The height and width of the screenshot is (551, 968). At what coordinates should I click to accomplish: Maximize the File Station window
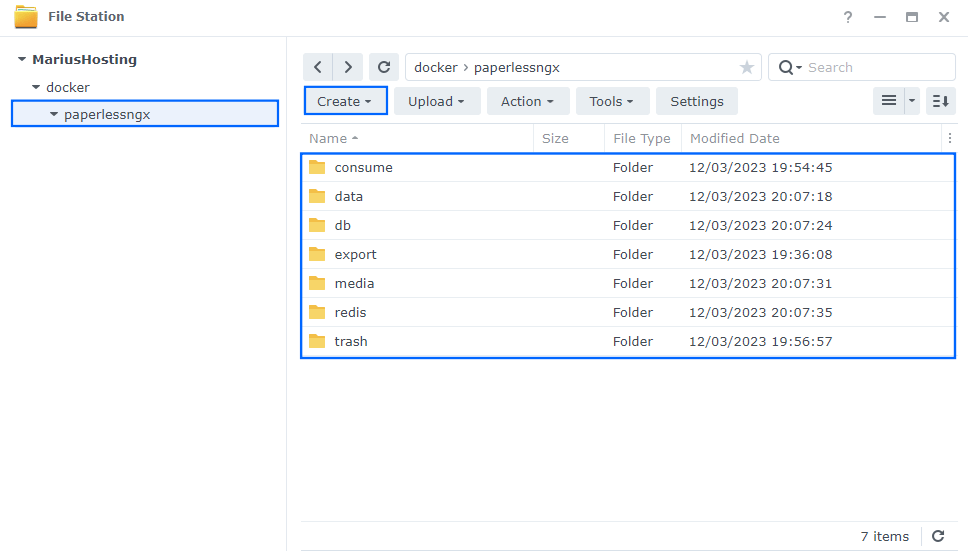point(912,17)
